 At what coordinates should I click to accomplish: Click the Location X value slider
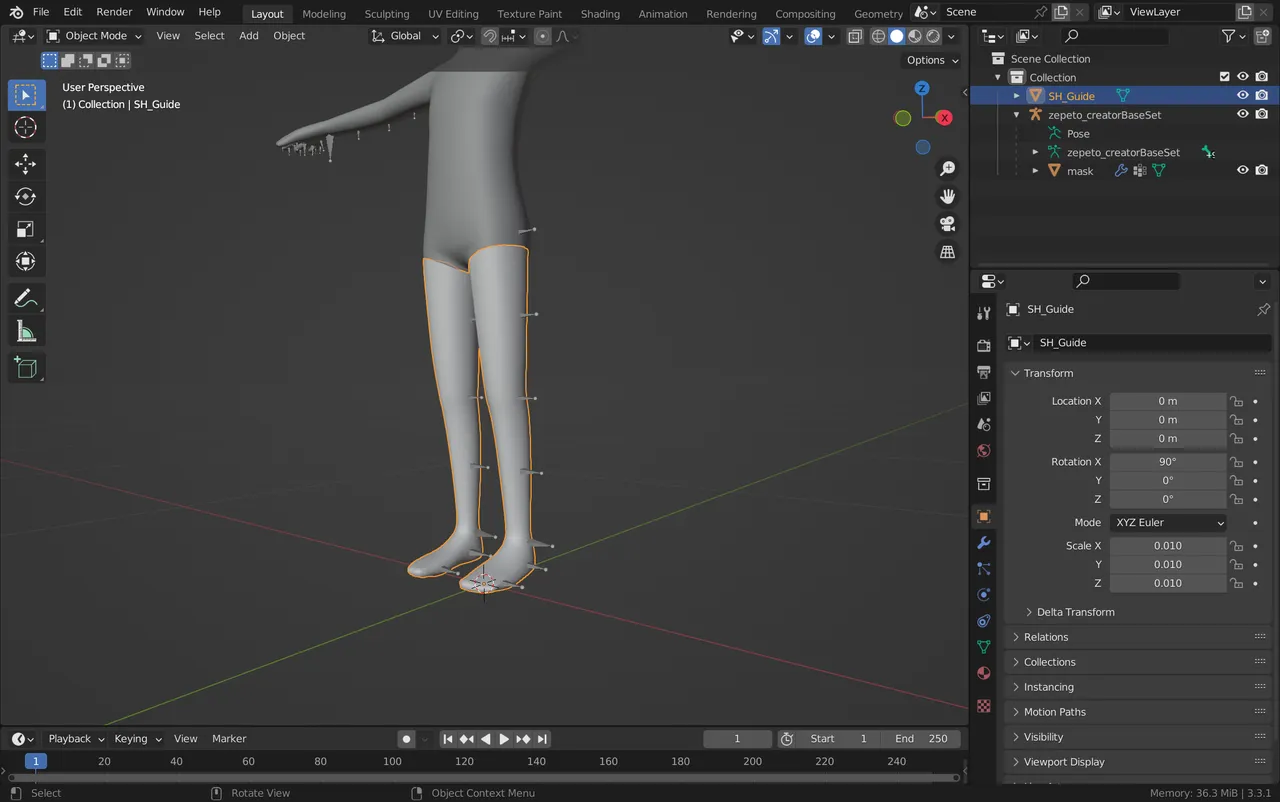[x=1168, y=401]
